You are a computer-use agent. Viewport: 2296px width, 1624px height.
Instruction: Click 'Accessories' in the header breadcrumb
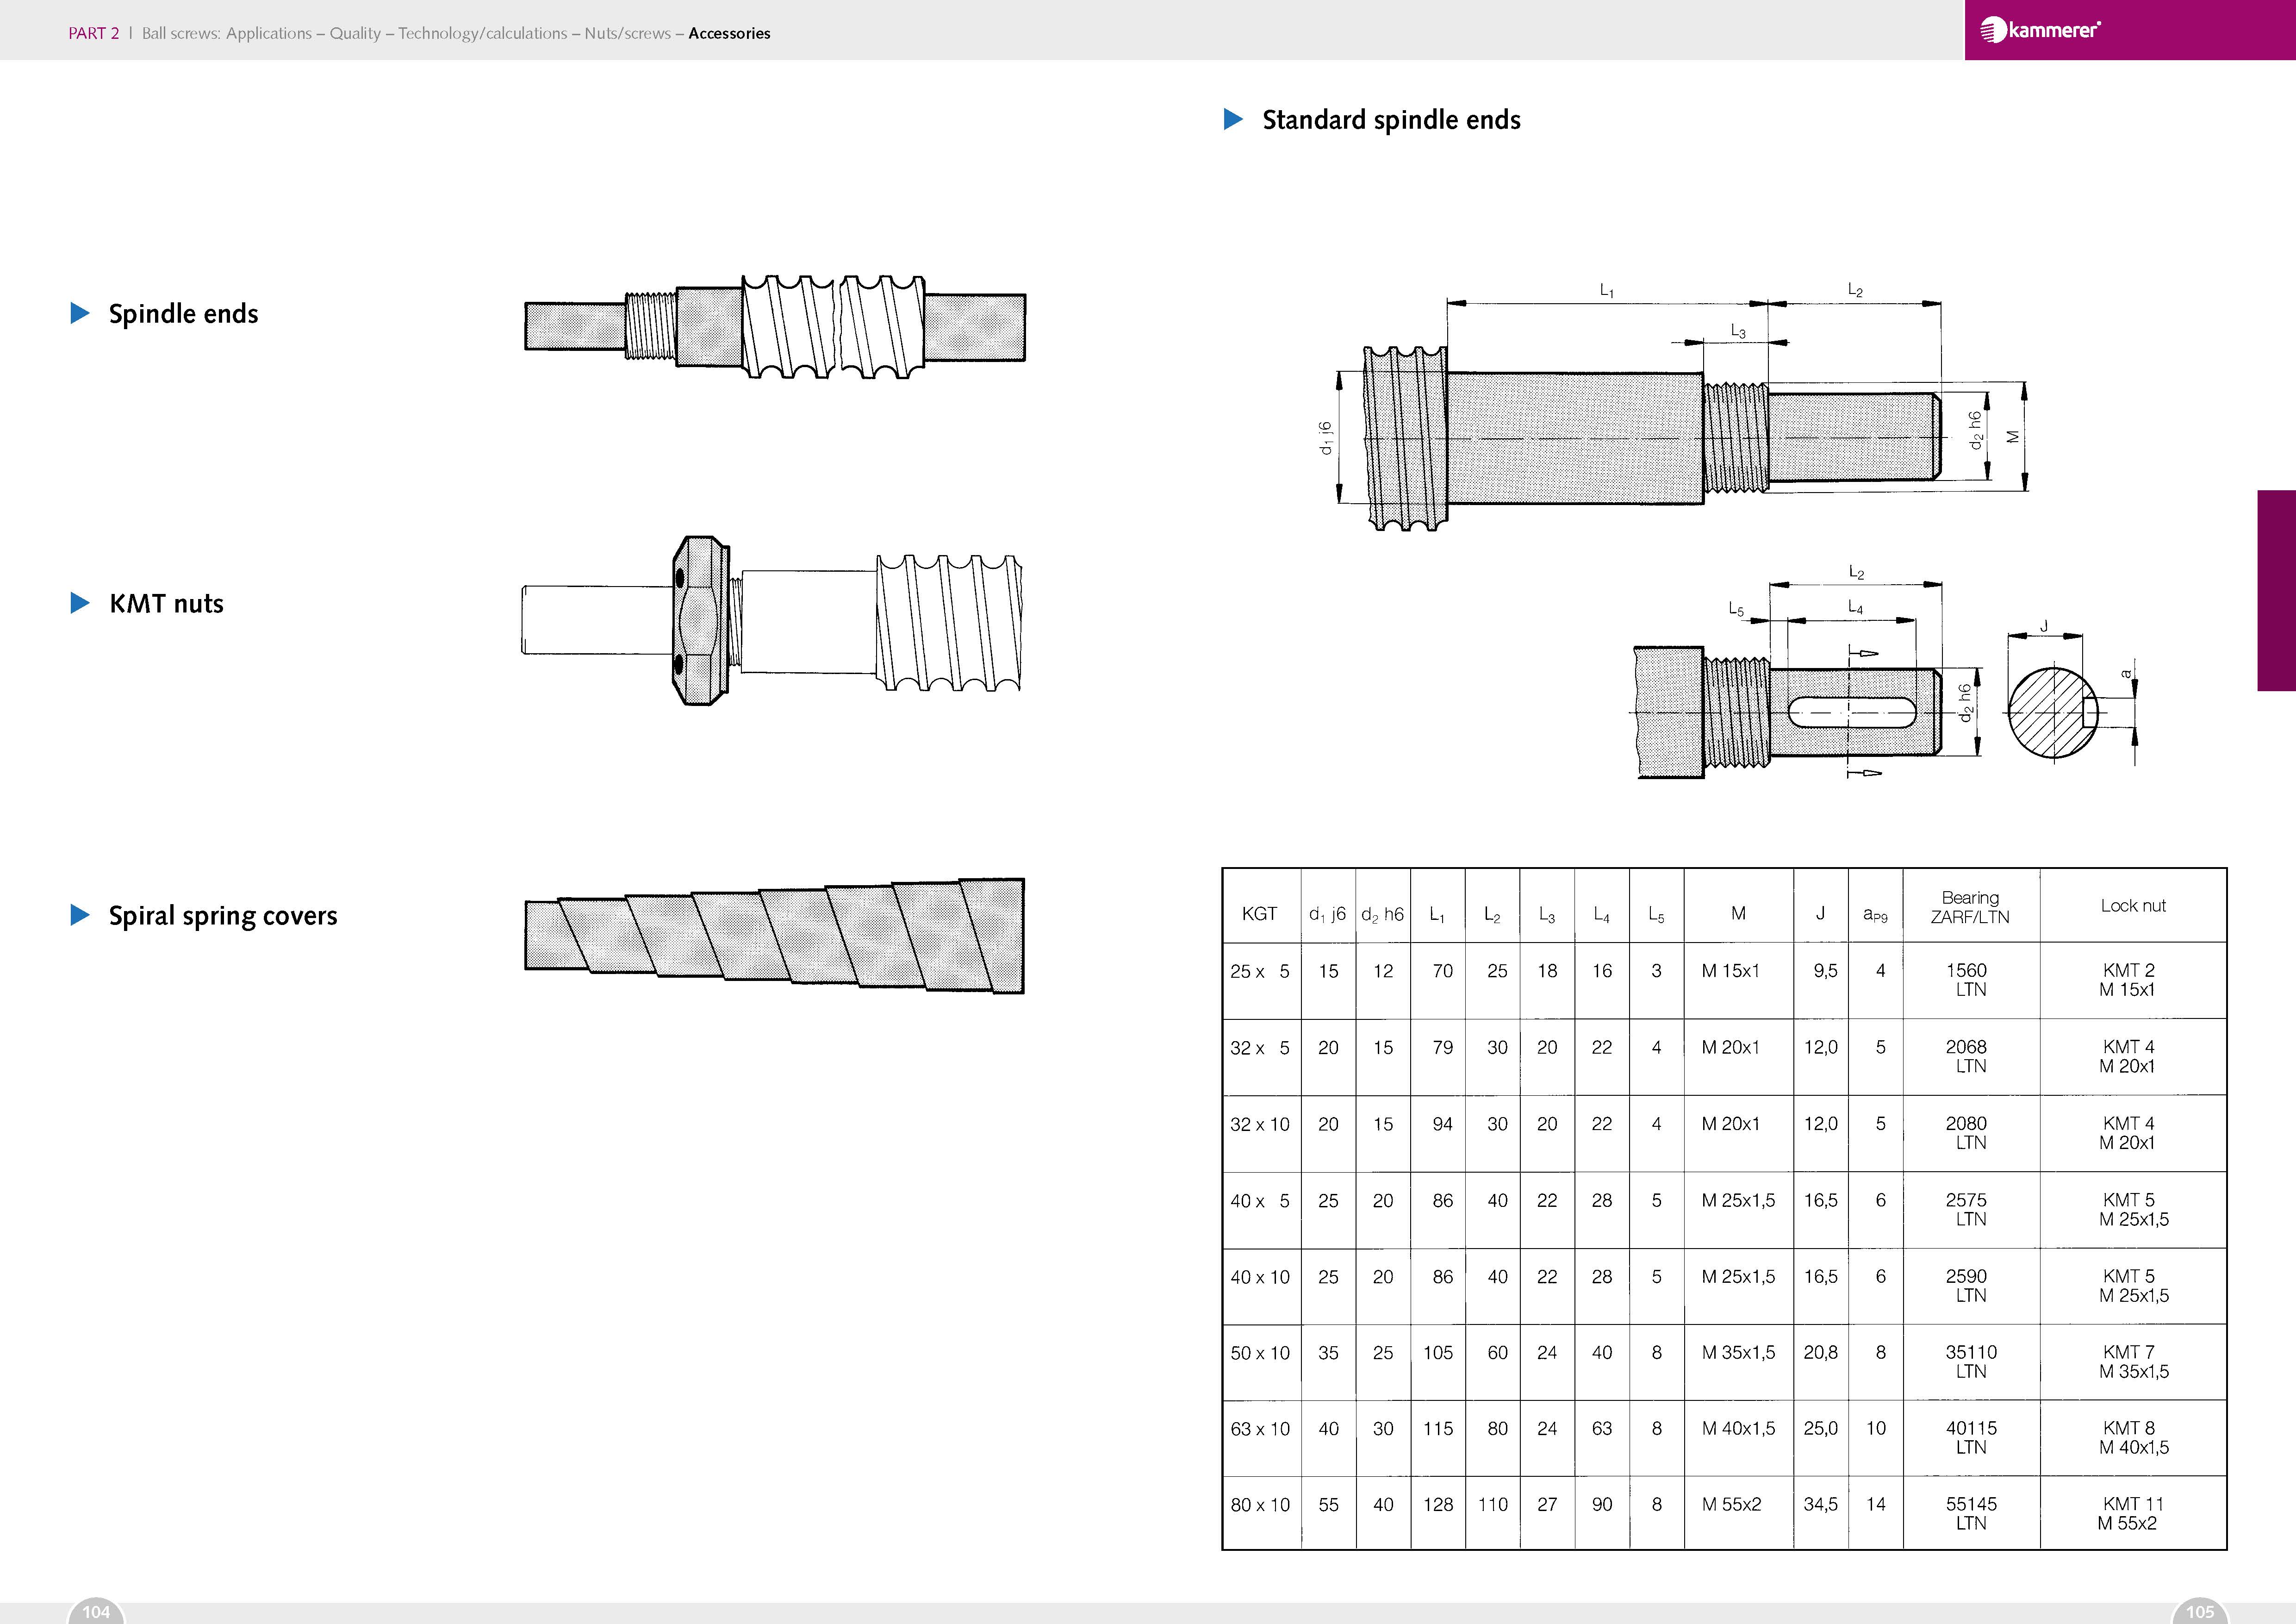(729, 33)
